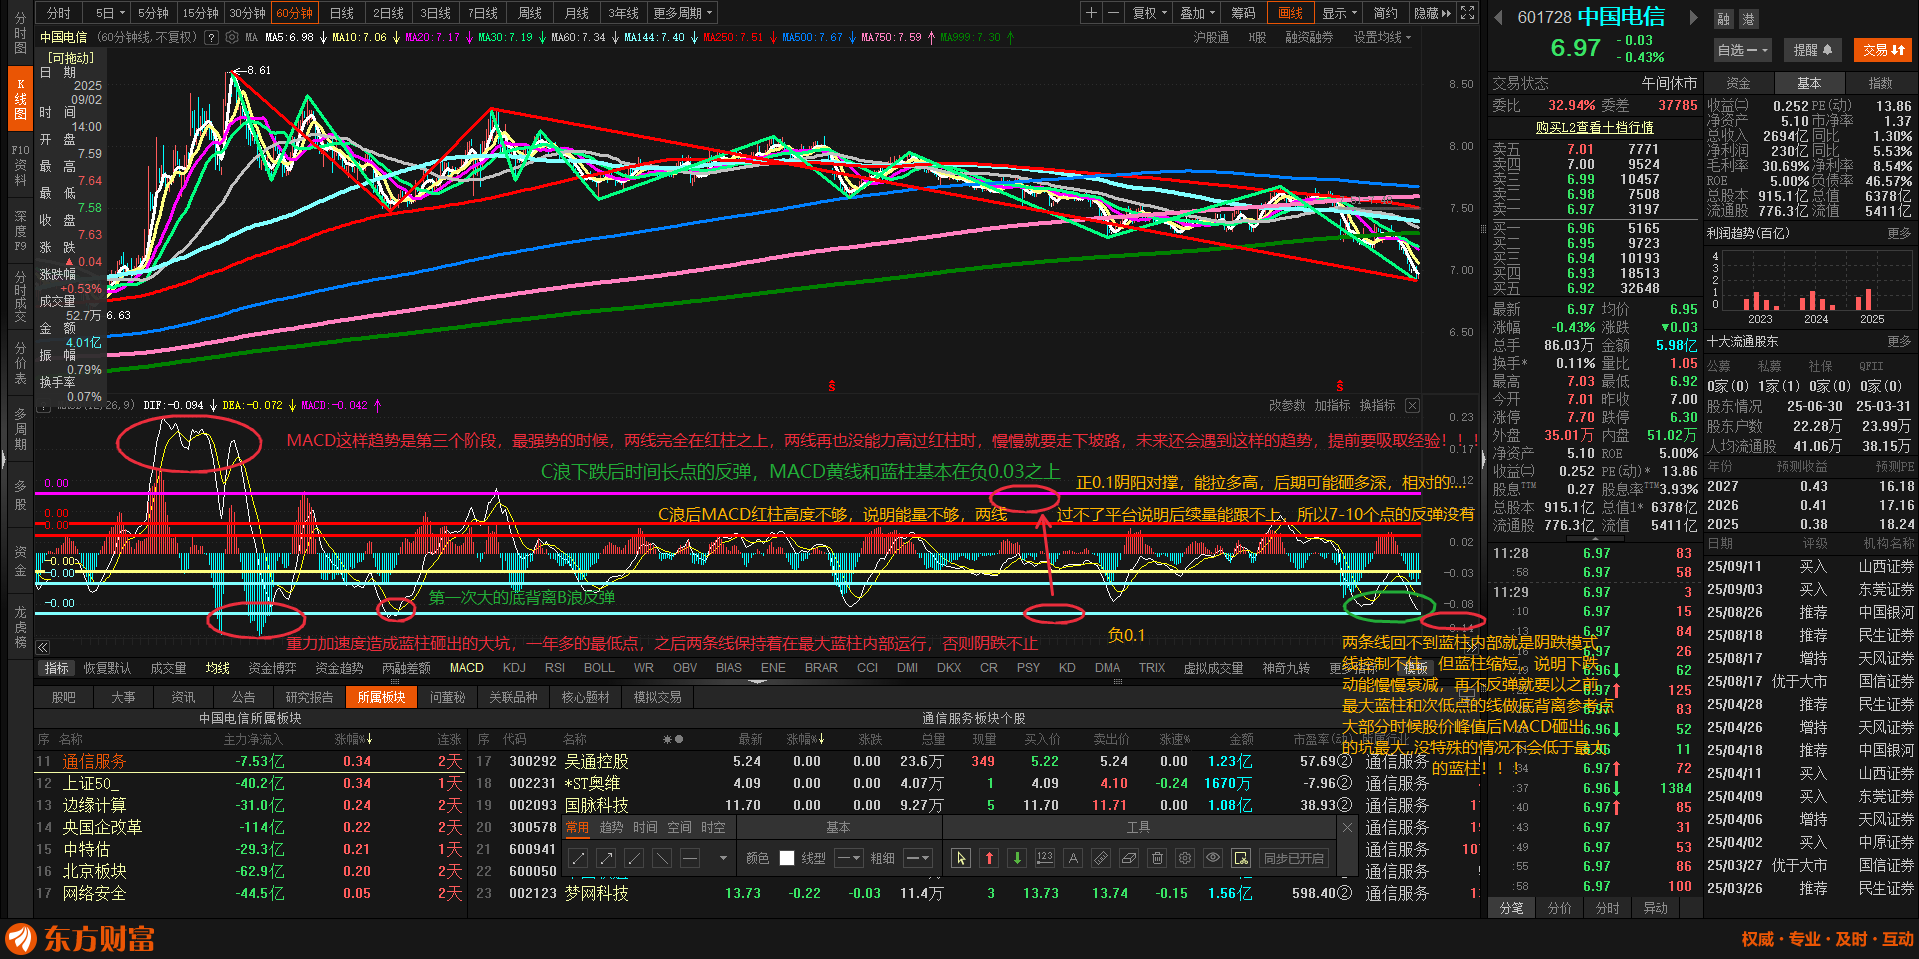This screenshot has width=1919, height=959.
Task: Toggle 筹码 chip distribution display
Action: point(1243,13)
